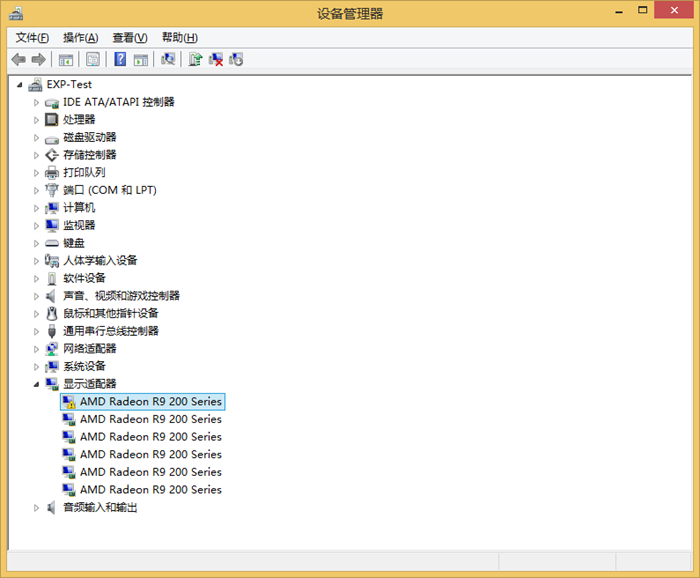Screen dimensions: 700x578
Task: Click the Scan for hardware changes icon
Action: pyautogui.click(x=168, y=60)
